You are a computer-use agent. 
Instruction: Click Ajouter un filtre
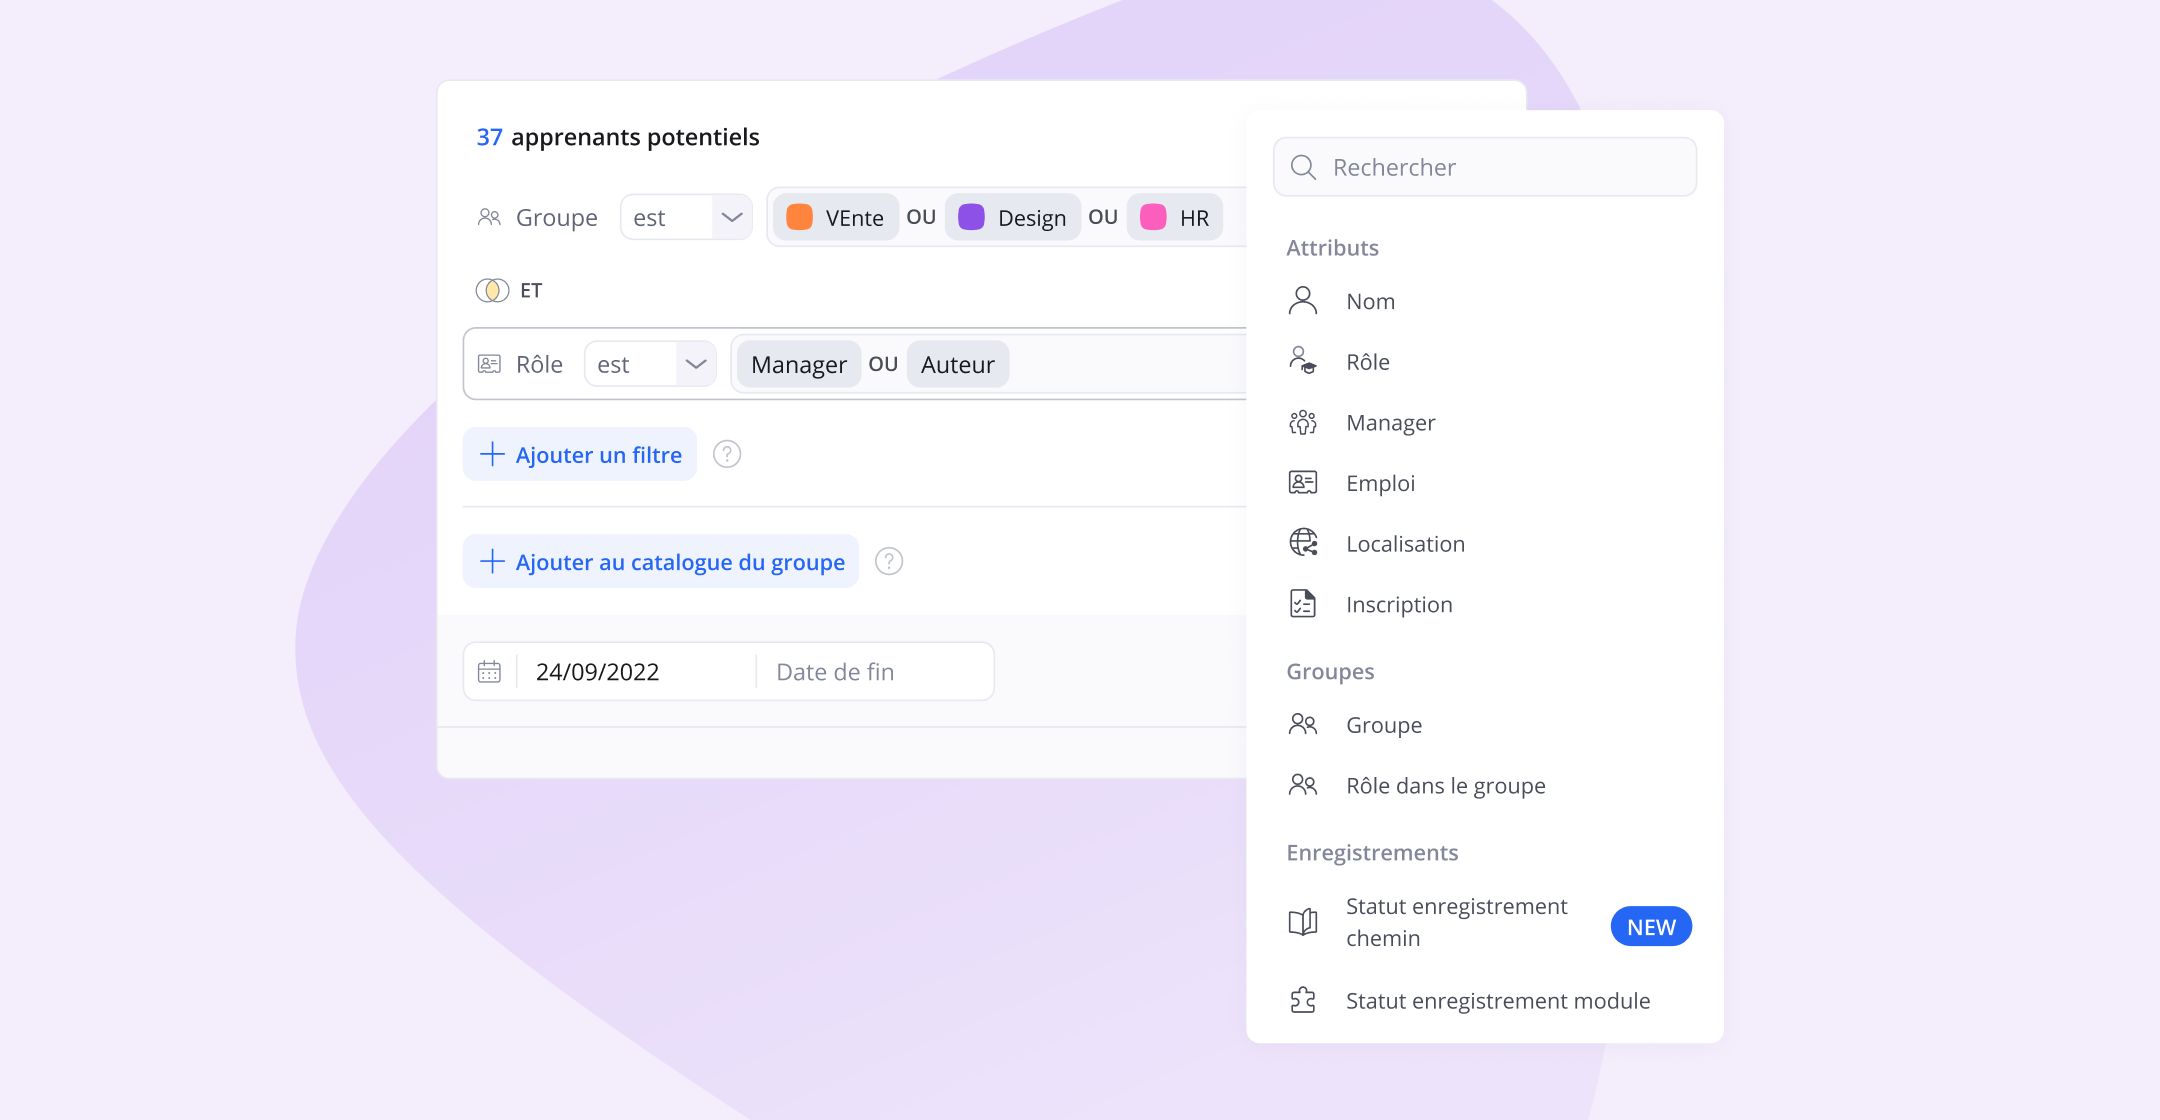point(580,454)
